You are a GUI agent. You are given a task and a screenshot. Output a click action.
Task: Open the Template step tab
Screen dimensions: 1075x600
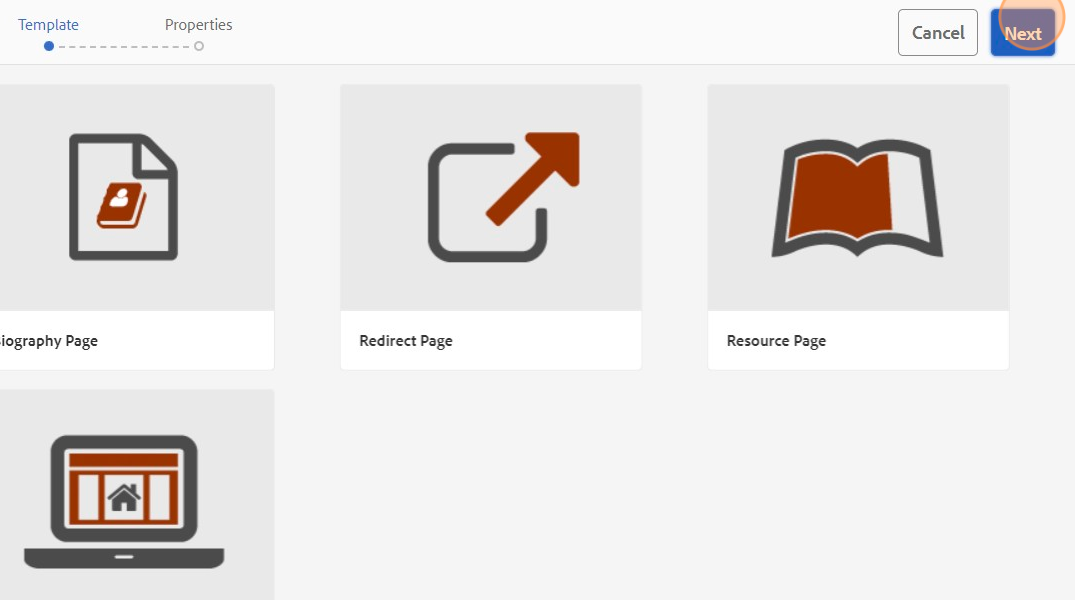coord(48,25)
